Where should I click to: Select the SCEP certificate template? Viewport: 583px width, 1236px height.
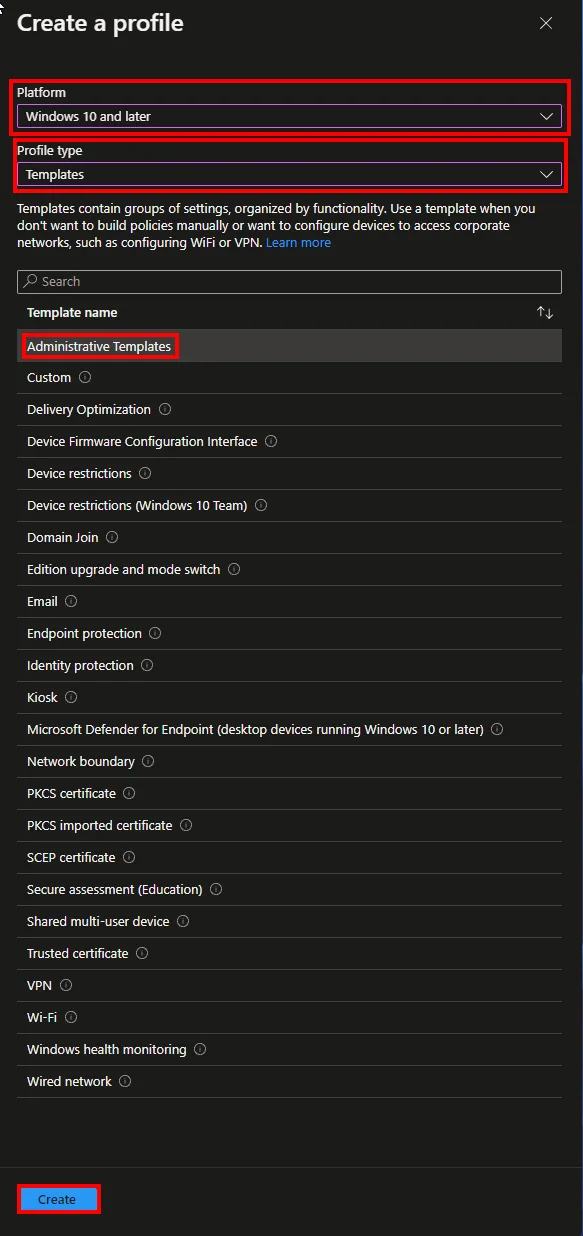pyautogui.click(x=289, y=858)
